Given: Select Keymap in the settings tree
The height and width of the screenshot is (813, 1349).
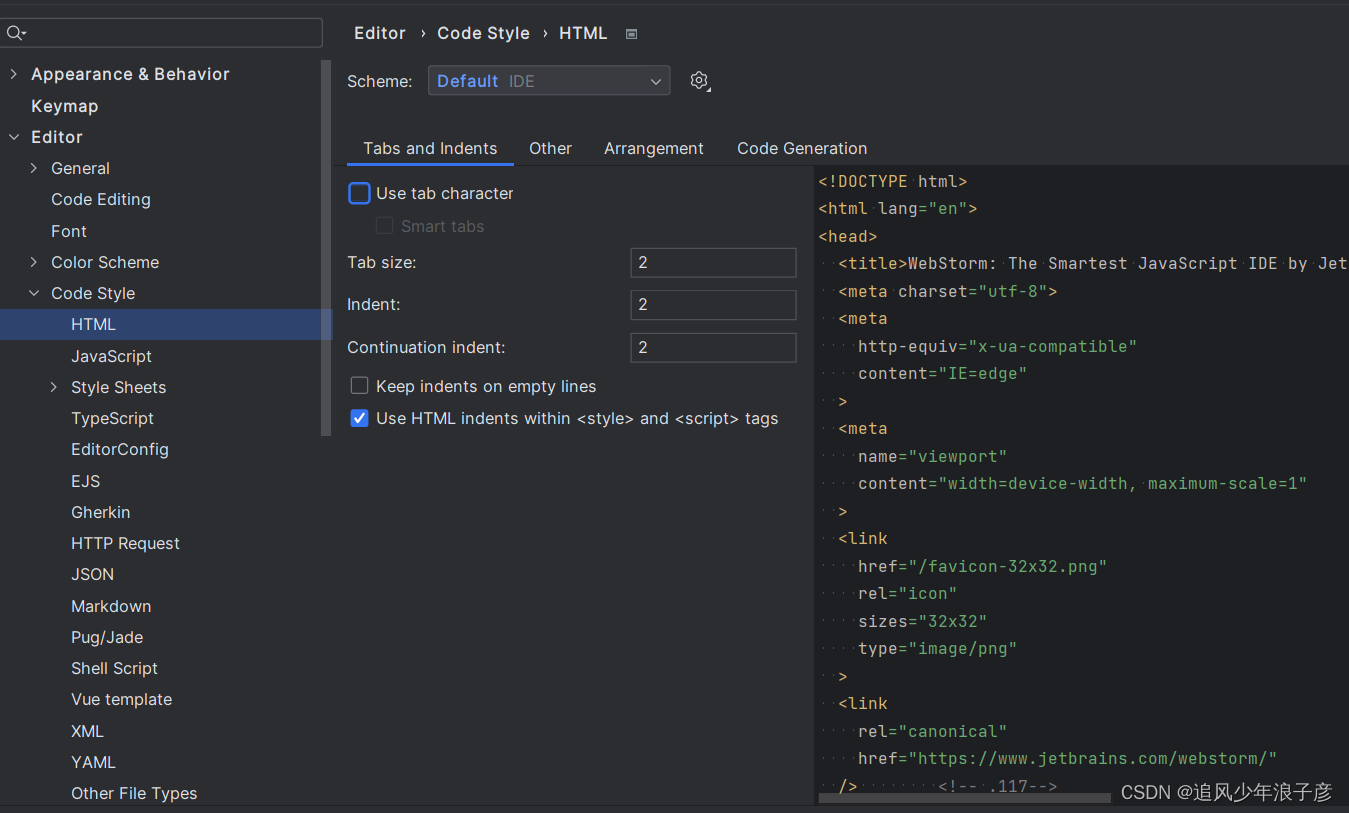Looking at the screenshot, I should pyautogui.click(x=64, y=105).
